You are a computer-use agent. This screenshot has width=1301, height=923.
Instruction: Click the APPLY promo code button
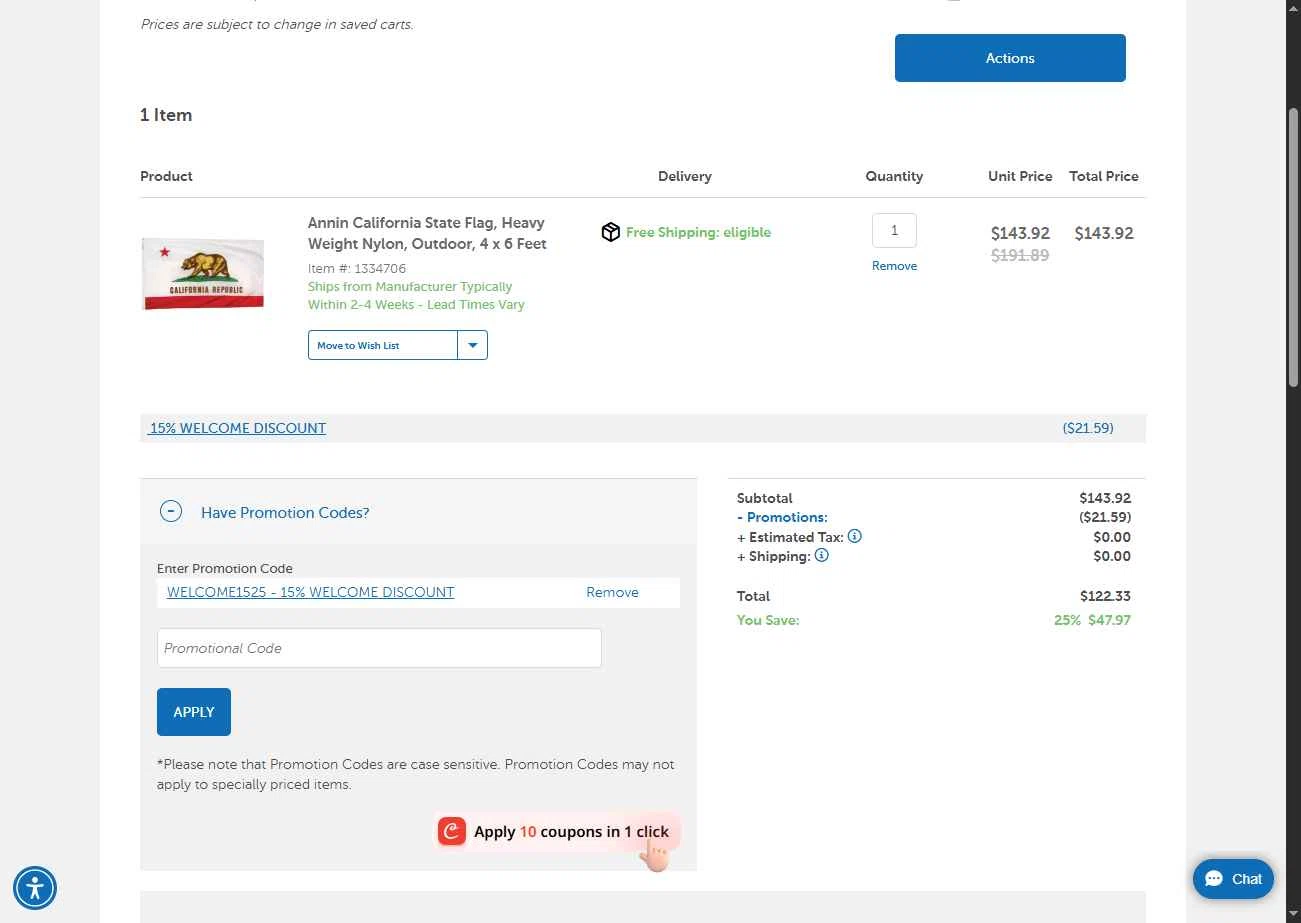pos(194,712)
